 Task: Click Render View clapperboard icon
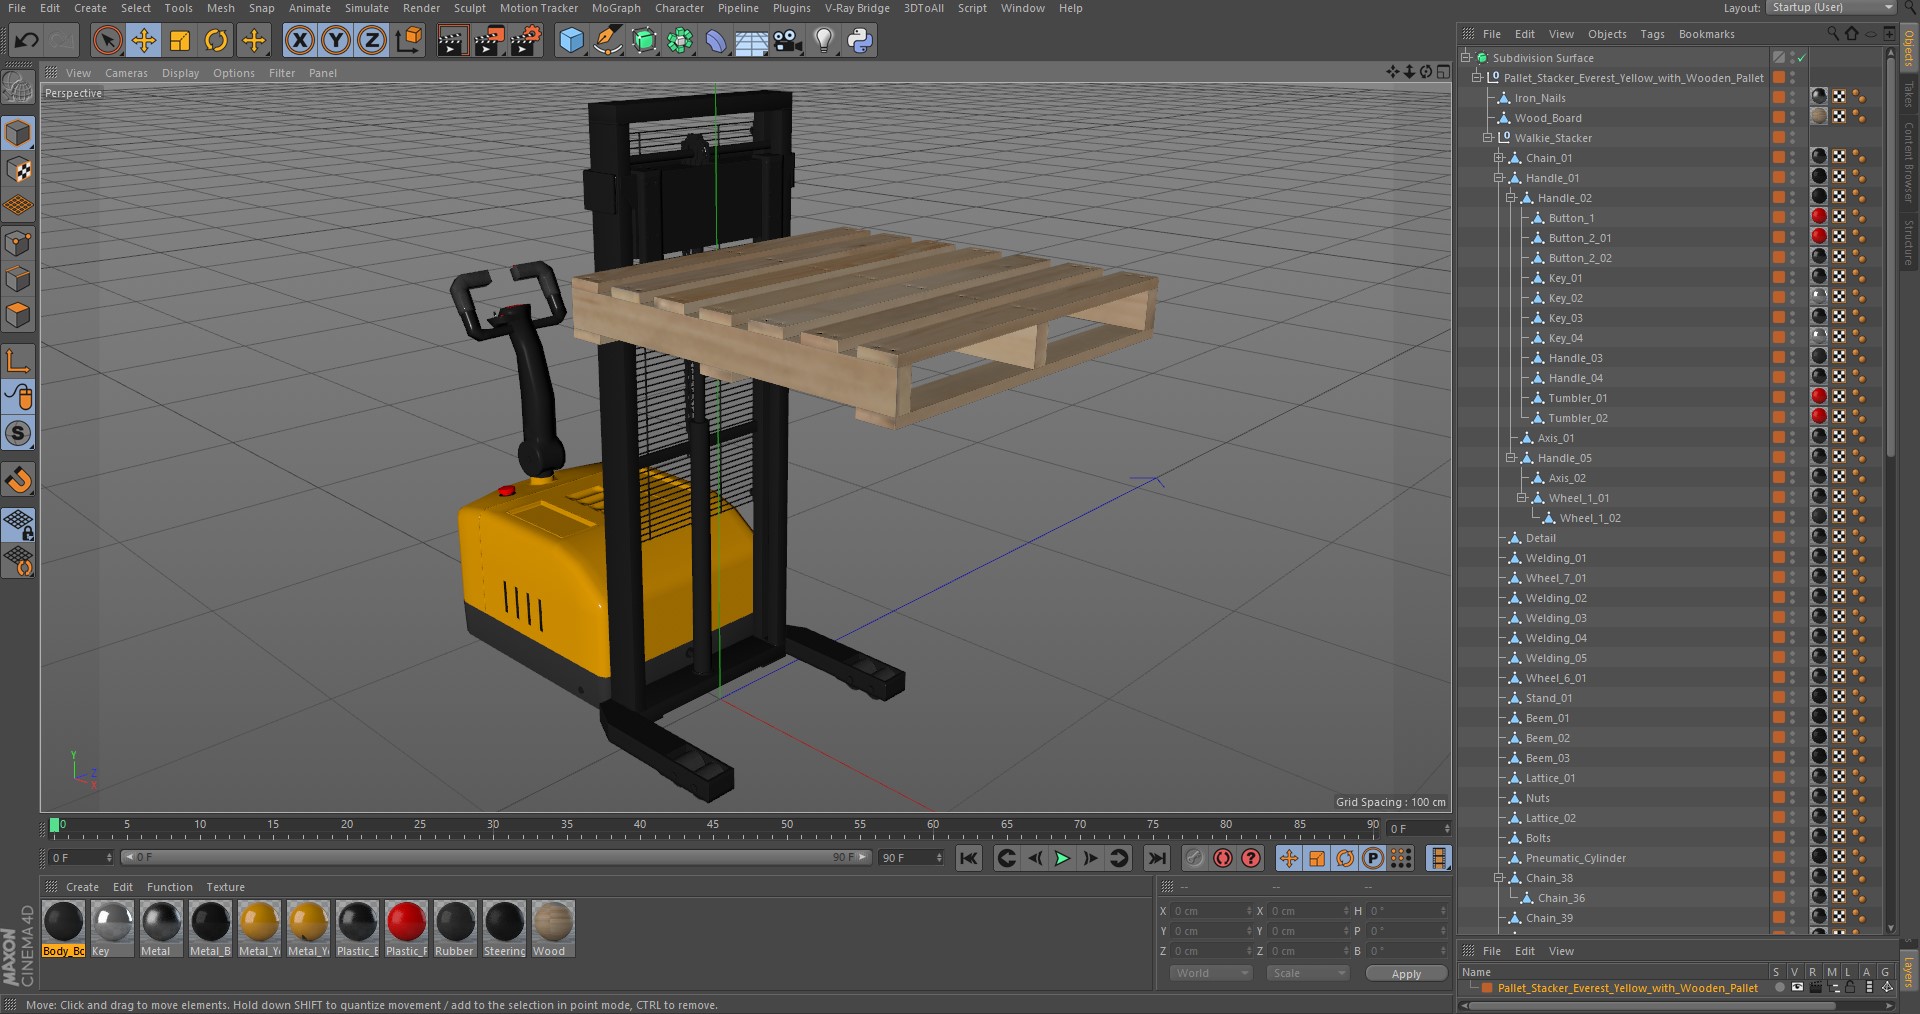pyautogui.click(x=452, y=40)
